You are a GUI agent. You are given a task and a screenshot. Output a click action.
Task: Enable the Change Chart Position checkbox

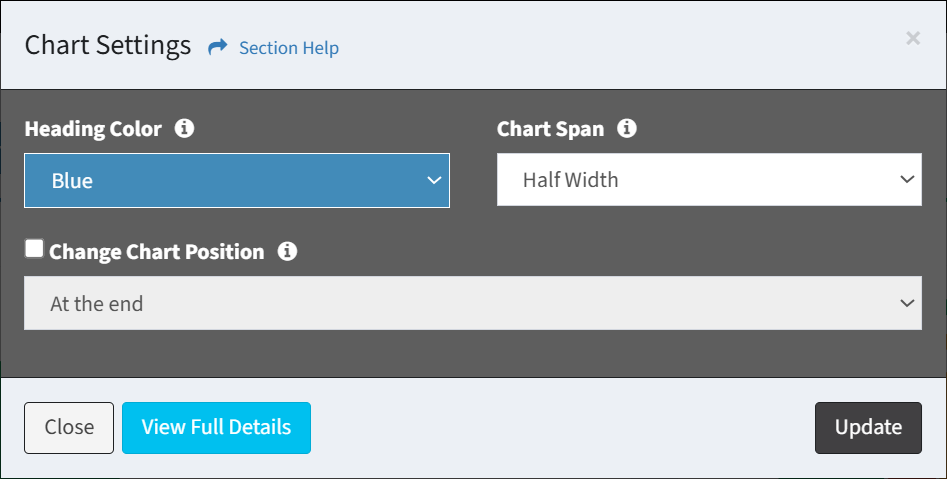(34, 248)
